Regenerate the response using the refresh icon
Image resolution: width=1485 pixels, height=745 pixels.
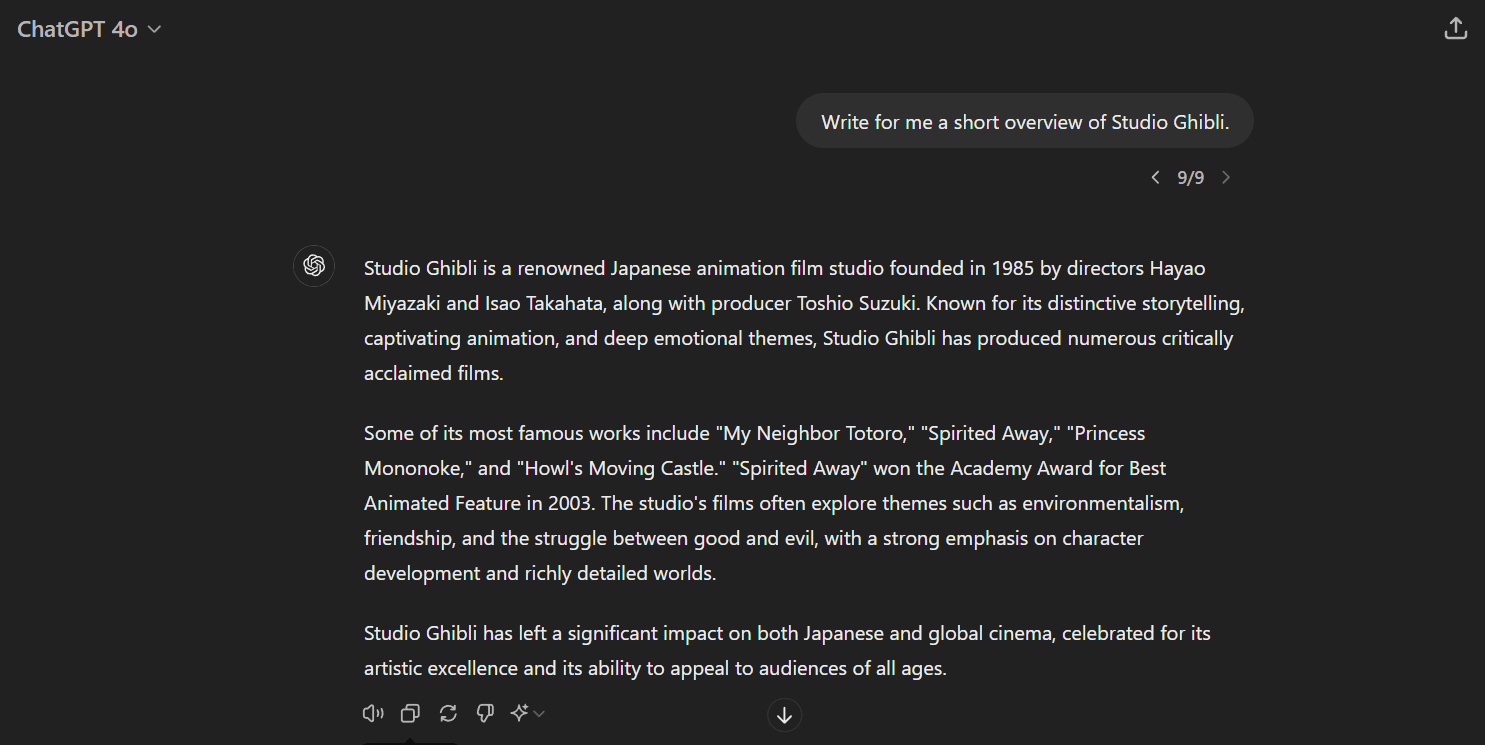click(x=448, y=713)
